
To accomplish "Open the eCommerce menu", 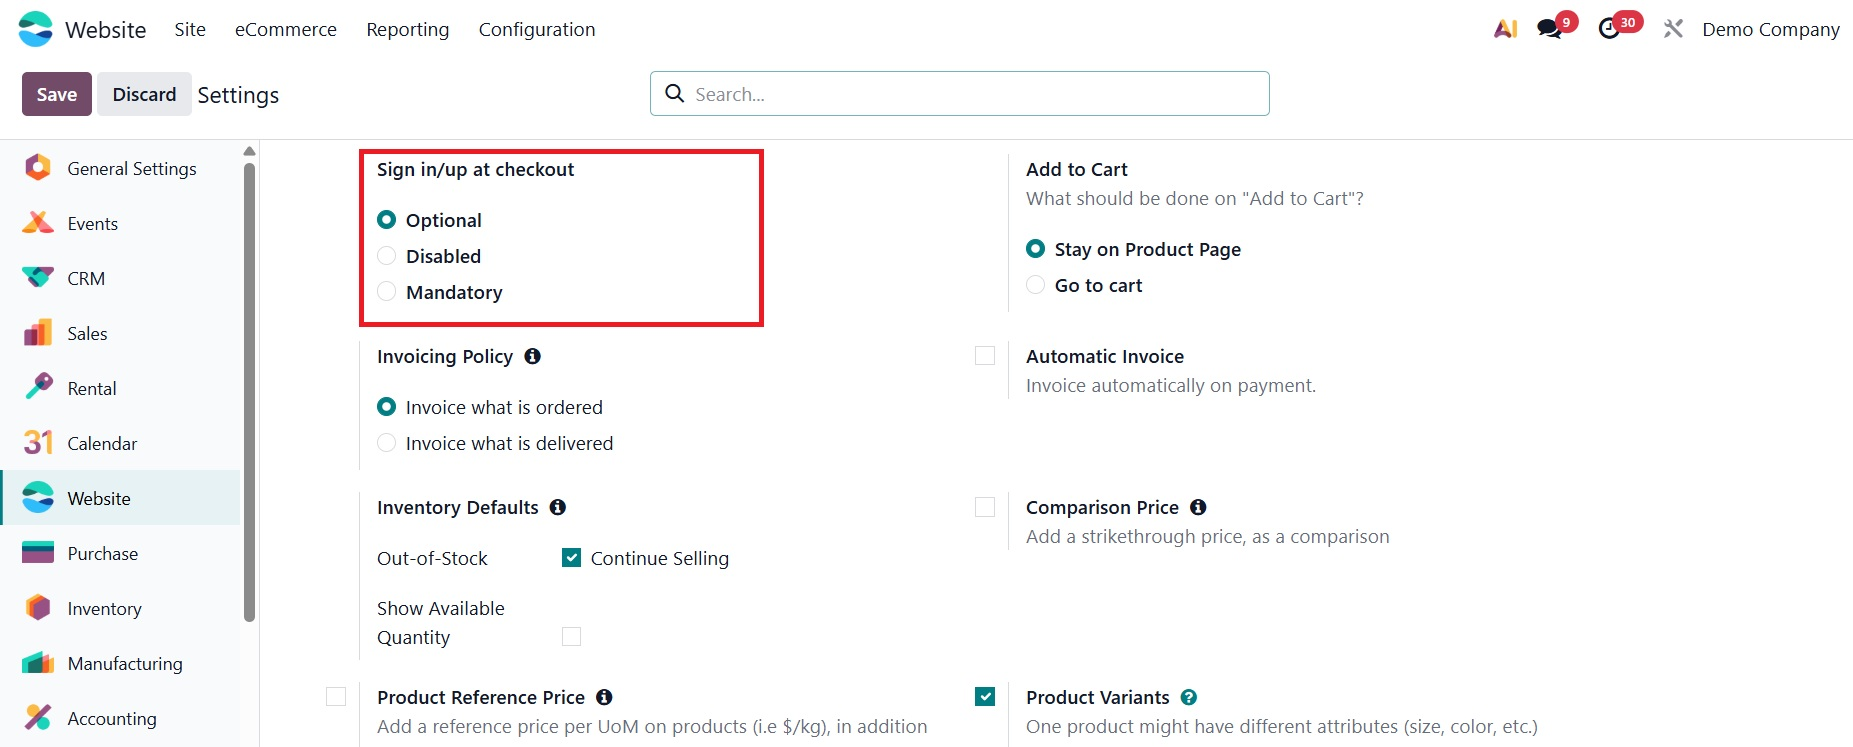I will [286, 30].
